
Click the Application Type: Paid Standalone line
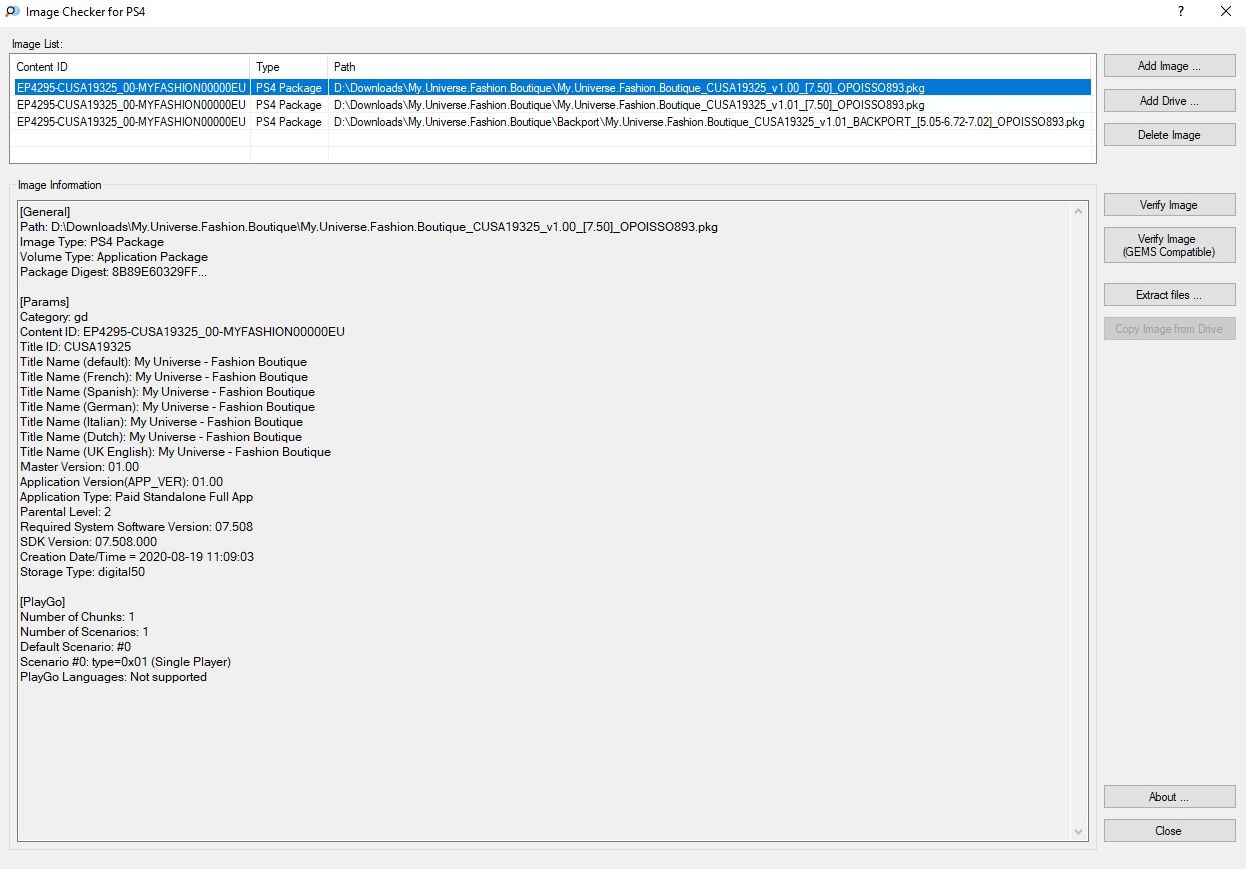point(136,497)
